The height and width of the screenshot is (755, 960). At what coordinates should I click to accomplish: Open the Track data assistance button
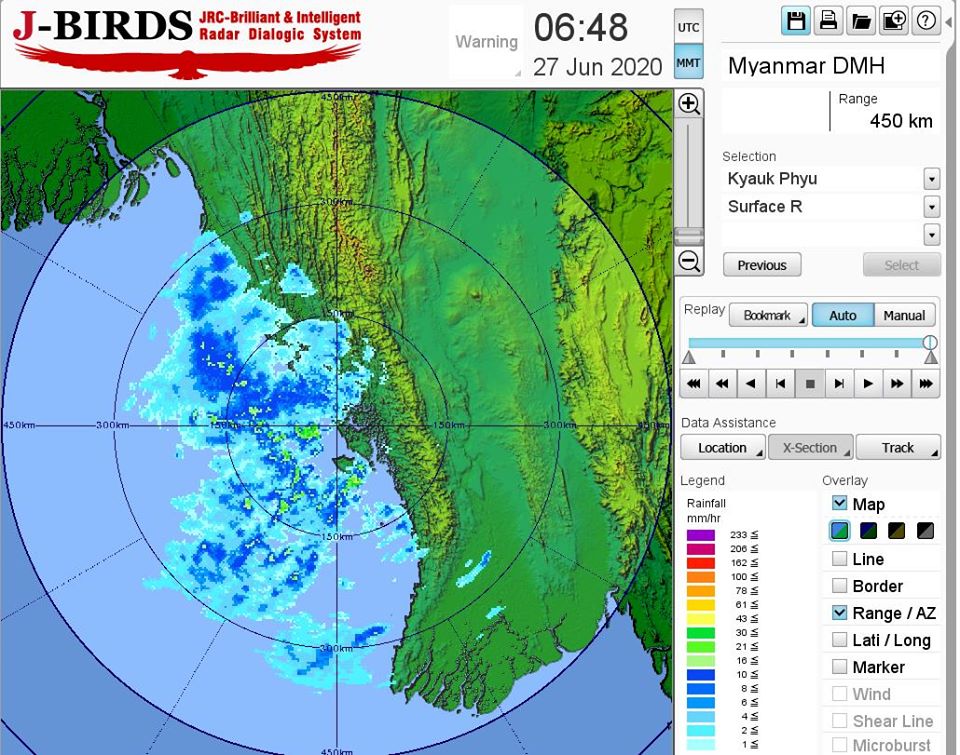click(897, 447)
